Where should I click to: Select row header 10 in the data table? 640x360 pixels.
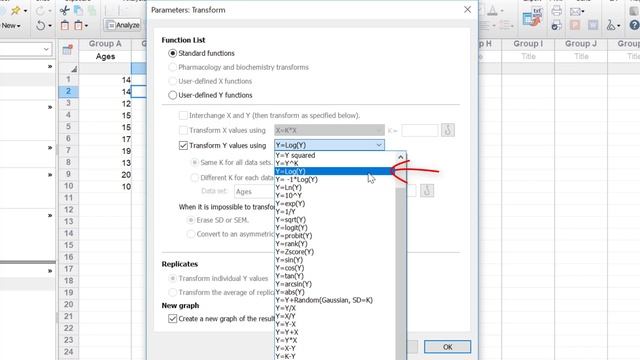[x=68, y=186]
